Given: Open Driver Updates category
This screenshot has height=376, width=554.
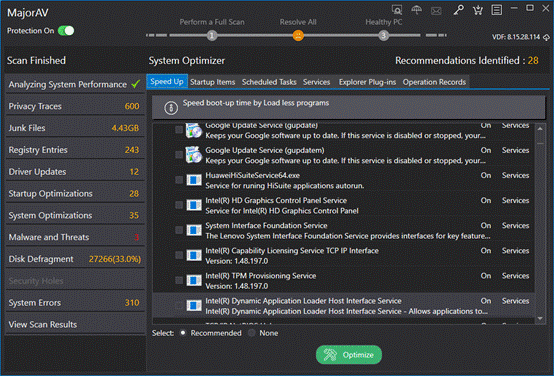Looking at the screenshot, I should 75,172.
